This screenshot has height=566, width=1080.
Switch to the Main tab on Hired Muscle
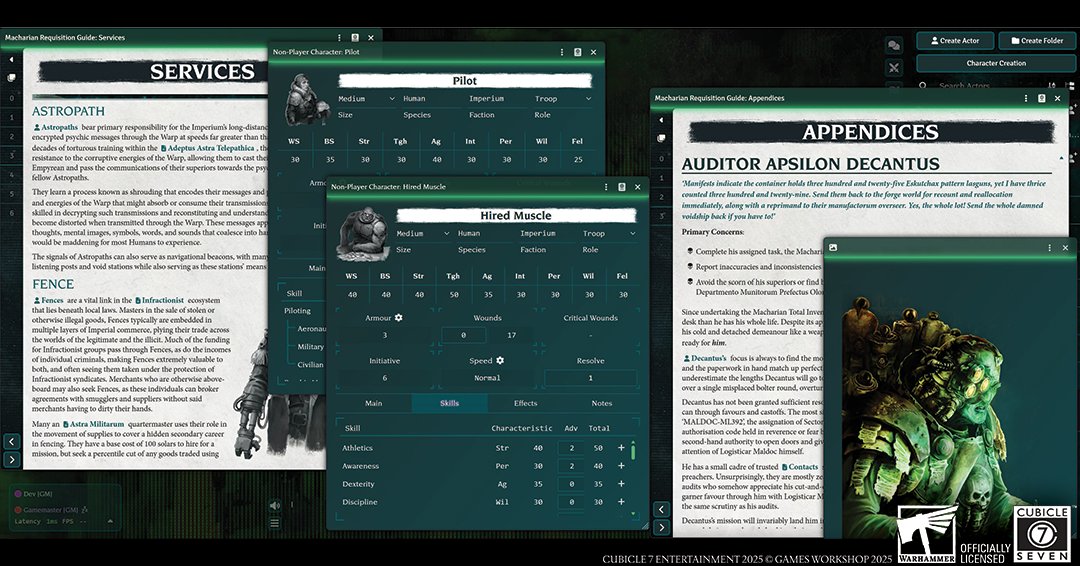click(373, 403)
